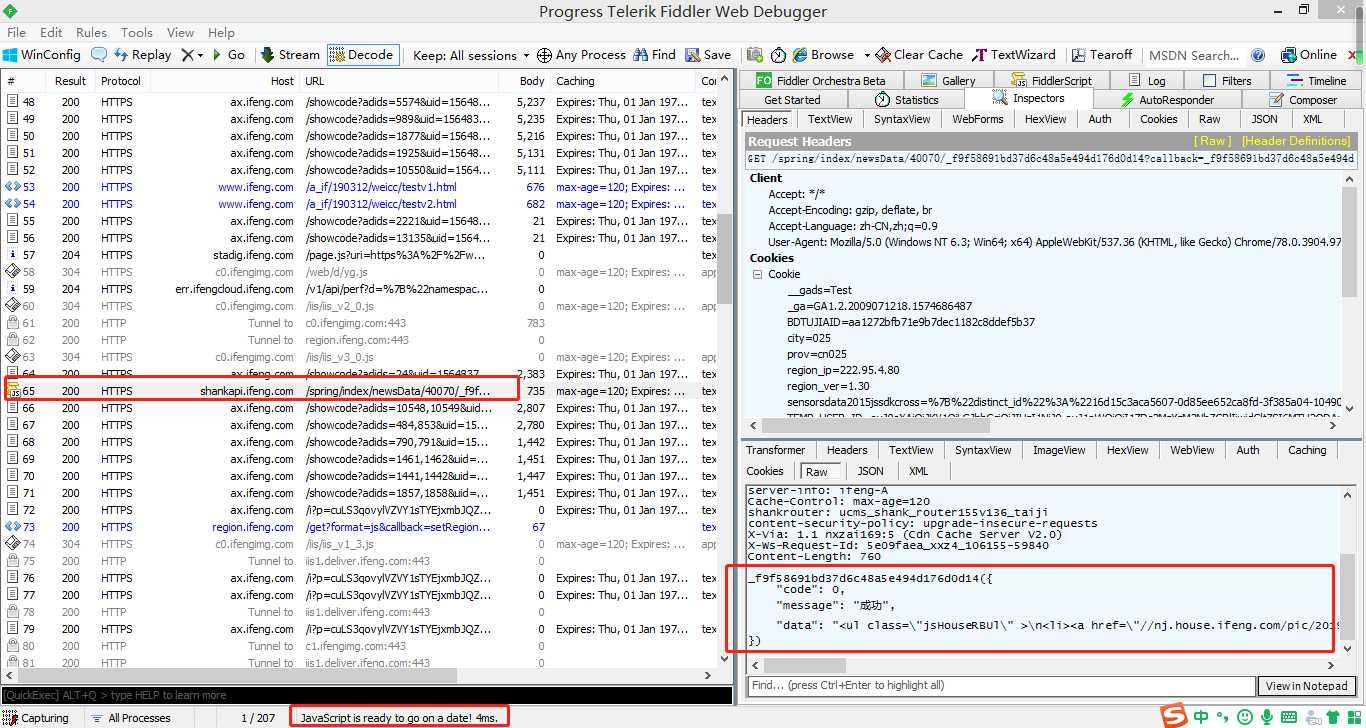Take a screenshot with camera icon
The image size is (1366, 728).
click(x=753, y=55)
